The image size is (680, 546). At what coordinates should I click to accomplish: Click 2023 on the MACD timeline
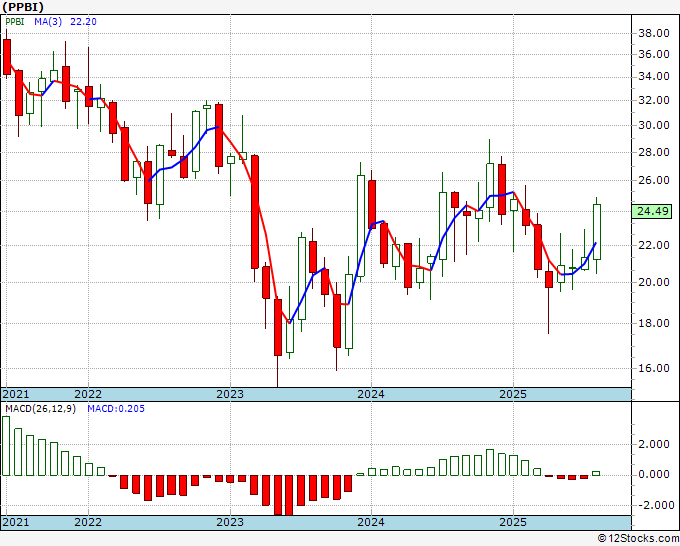[x=230, y=522]
